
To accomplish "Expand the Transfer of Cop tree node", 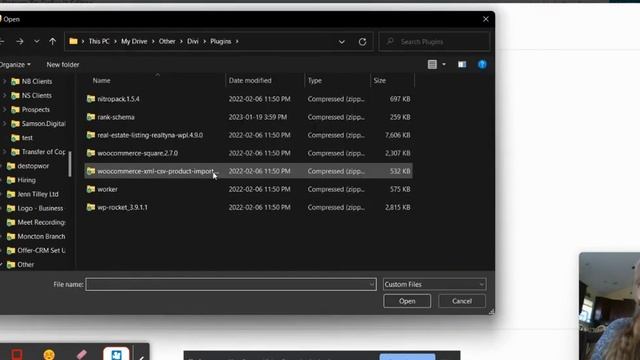I will [4, 152].
